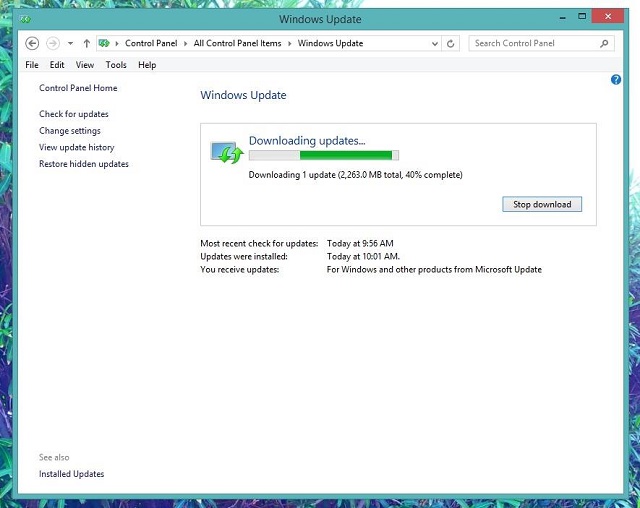Click the 'Today at 10:01 AM.' value
This screenshot has height=508, width=640.
pyautogui.click(x=363, y=257)
